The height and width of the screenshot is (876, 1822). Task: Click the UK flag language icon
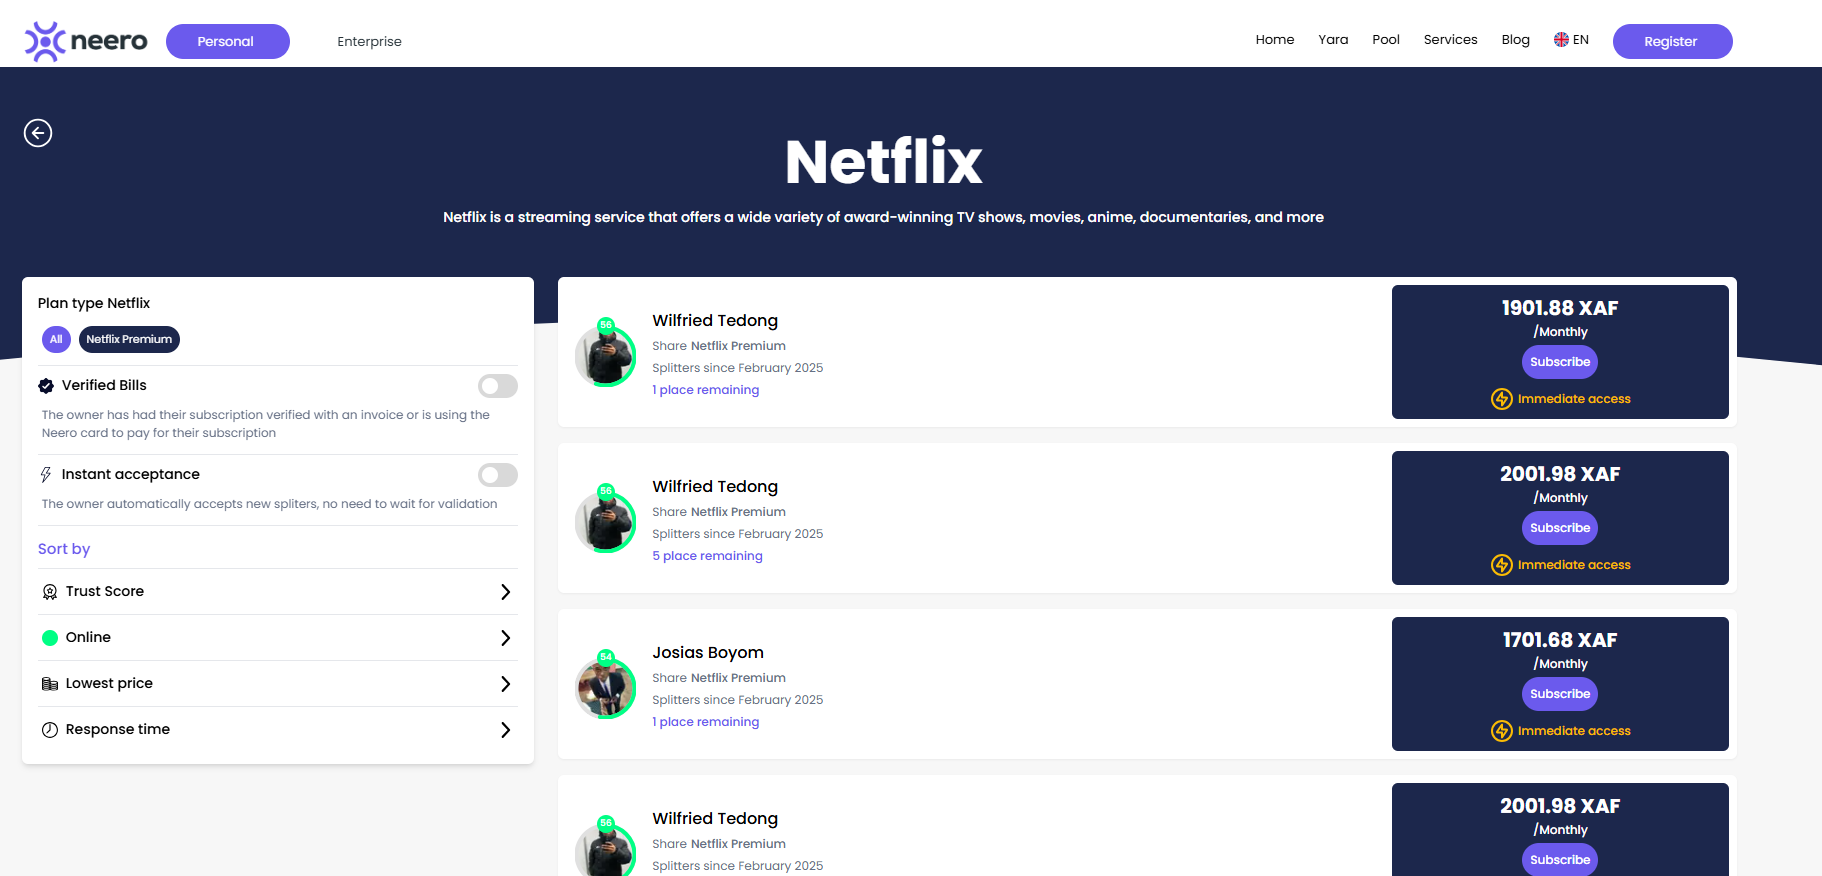point(1561,40)
